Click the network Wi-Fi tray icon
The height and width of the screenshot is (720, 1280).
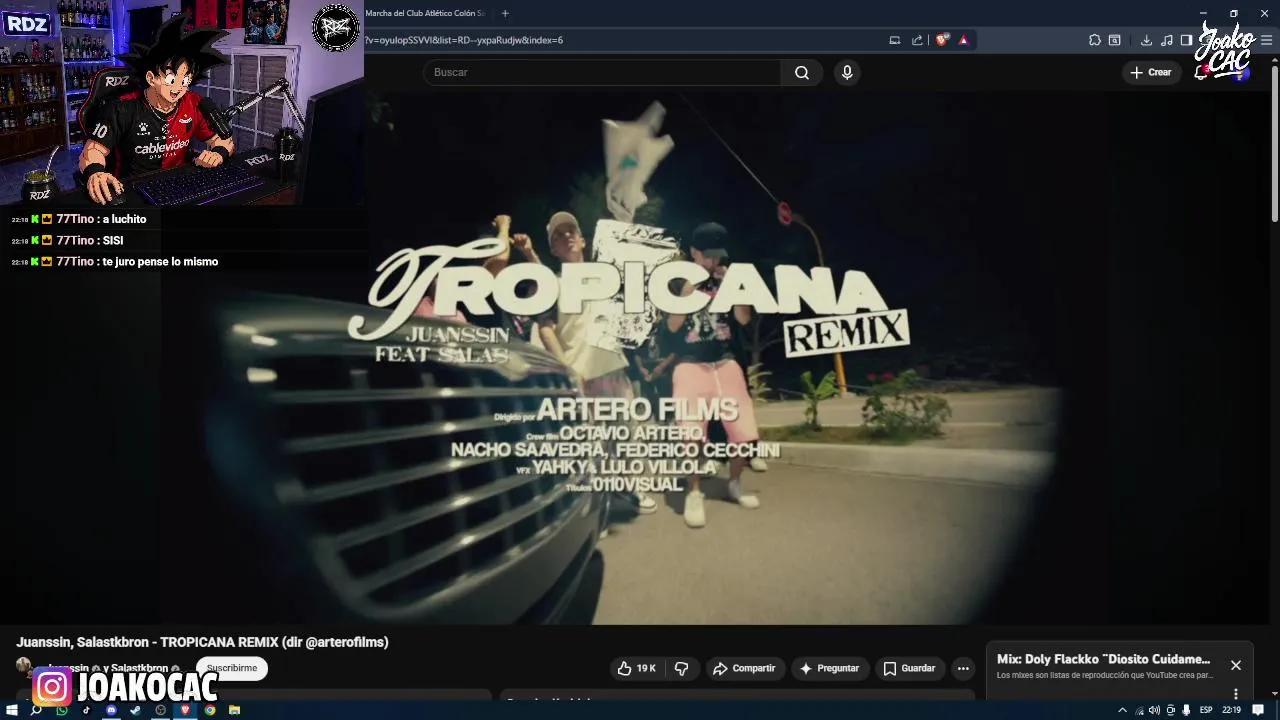[x=1138, y=710]
